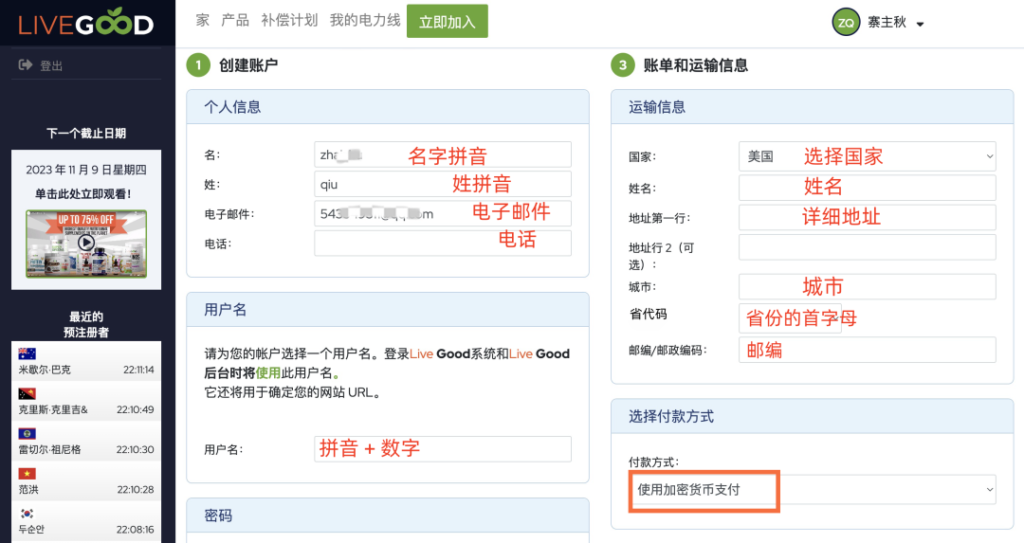Click 单击此处立即观看 link
This screenshot has height=543, width=1024.
click(83, 194)
